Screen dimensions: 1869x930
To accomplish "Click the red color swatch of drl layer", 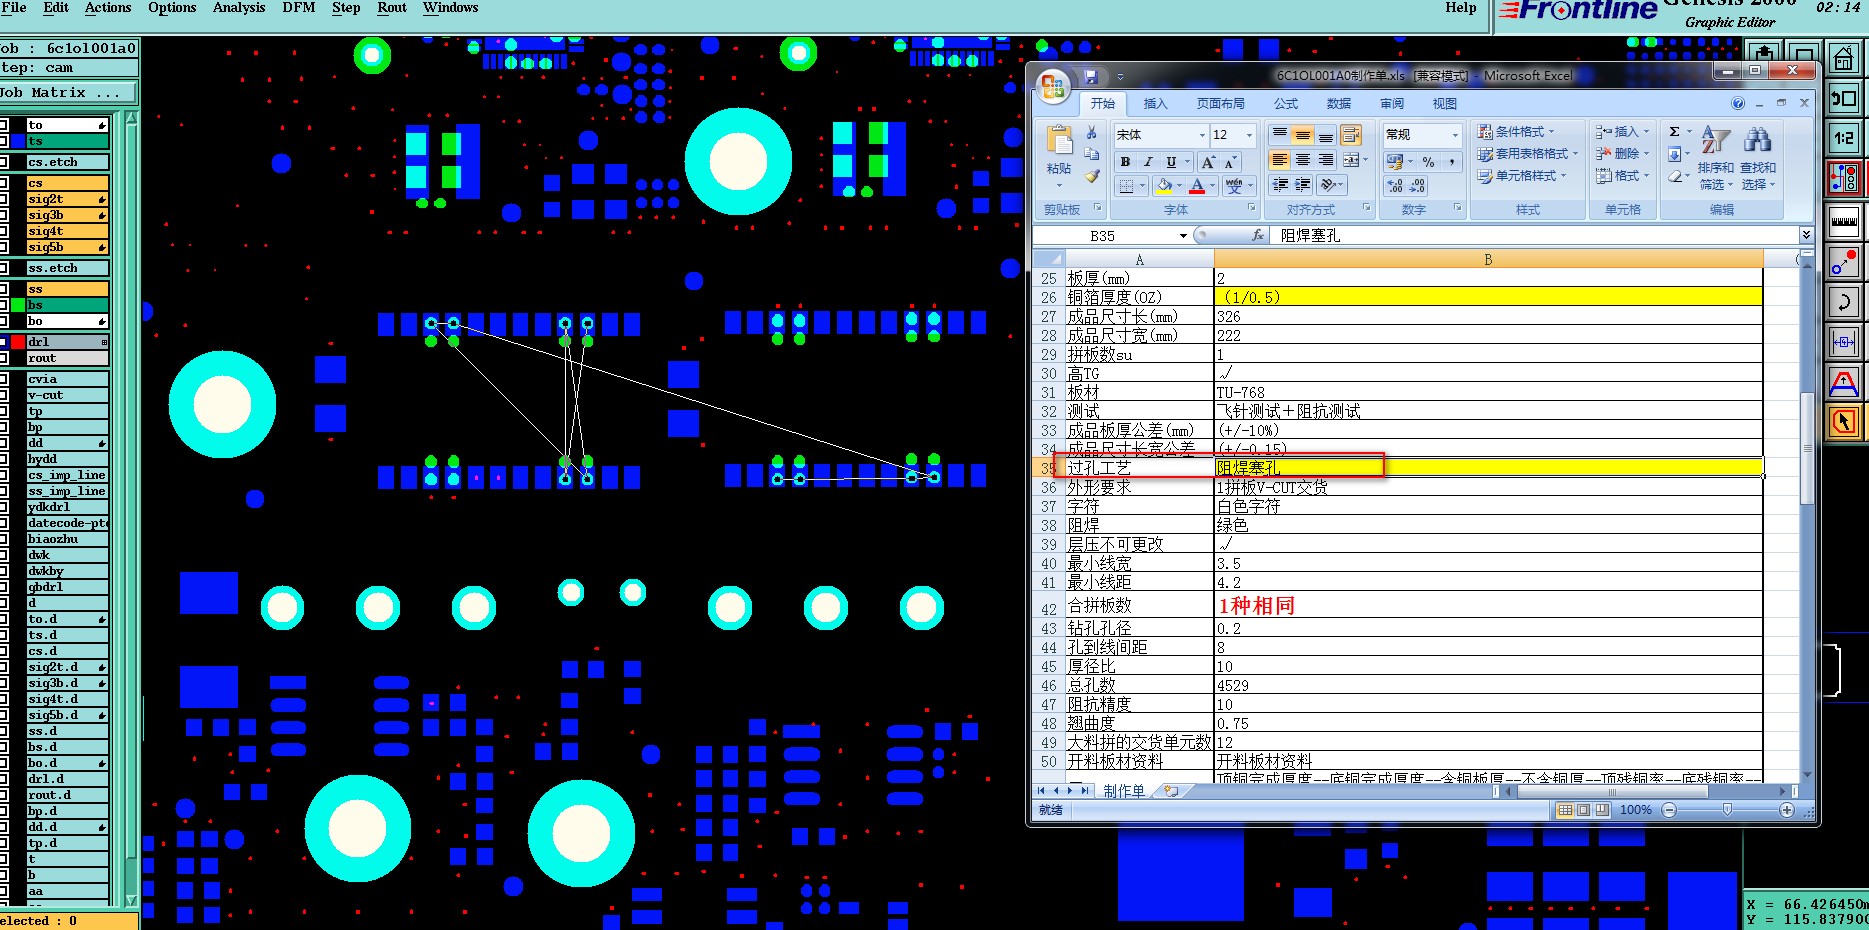I will click(x=17, y=342).
